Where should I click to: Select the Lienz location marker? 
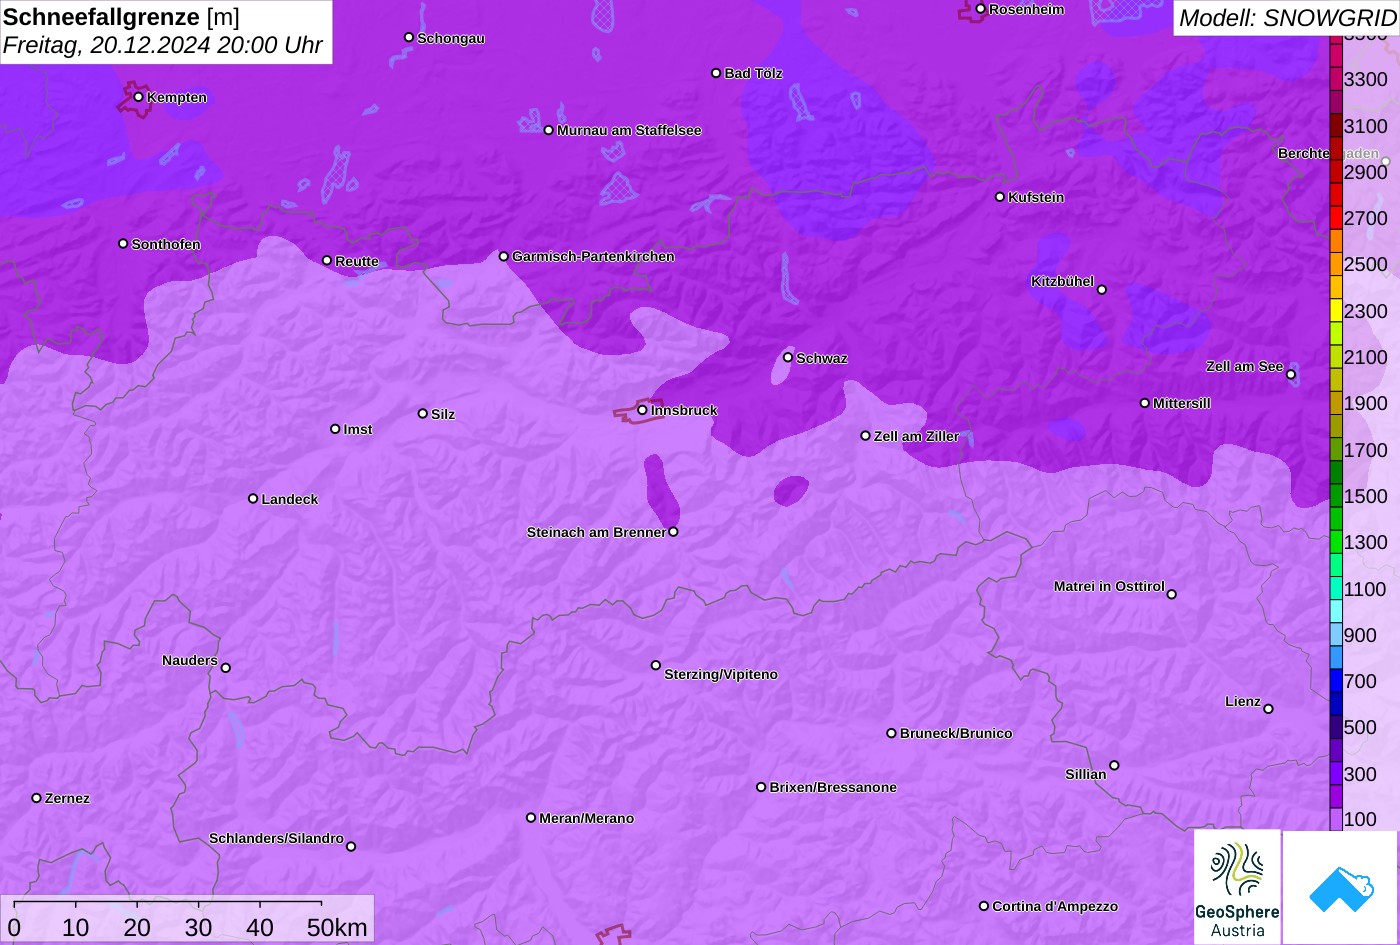click(1268, 709)
